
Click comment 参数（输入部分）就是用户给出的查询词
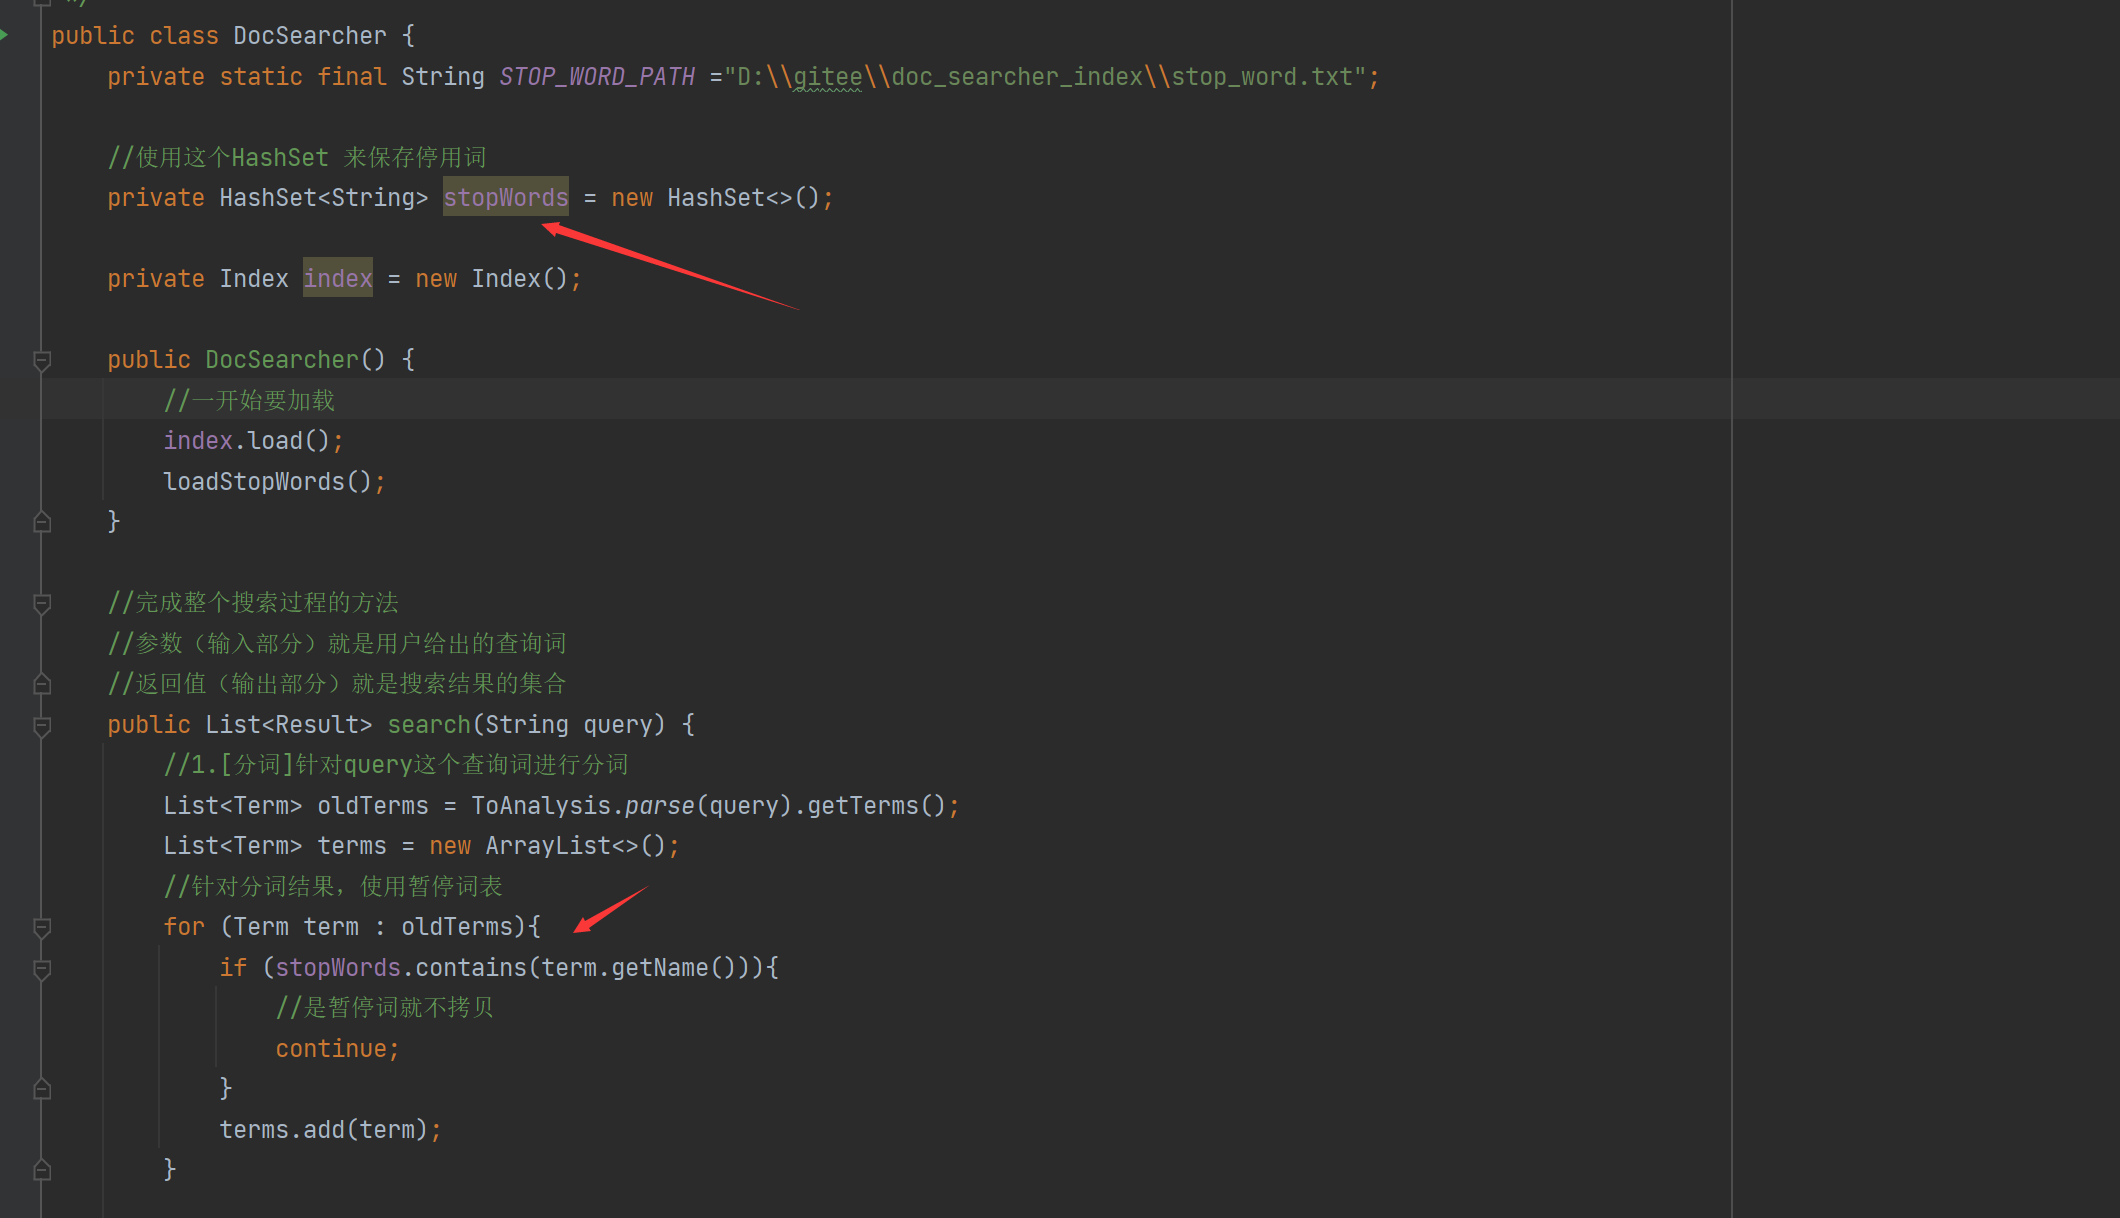337,644
